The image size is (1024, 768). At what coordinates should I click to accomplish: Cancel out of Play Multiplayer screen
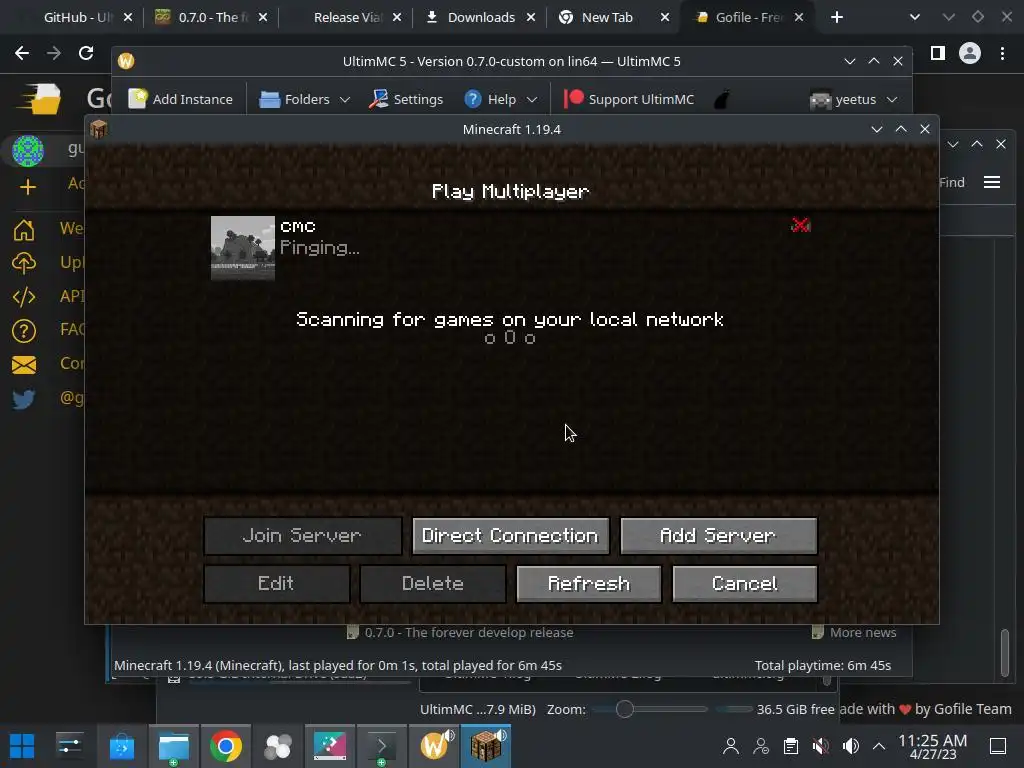pos(744,584)
